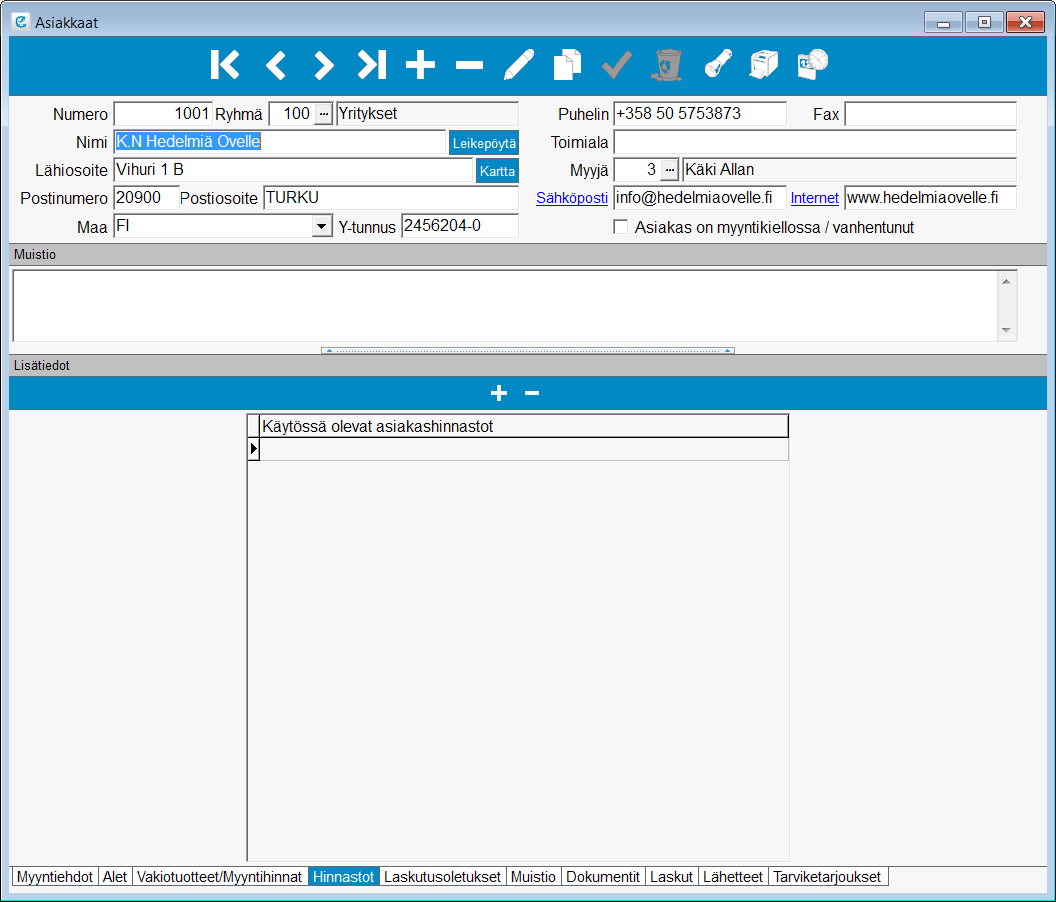Remove a row with the Lisätiedot minus icon
Screen dimensions: 1056x902
[532, 393]
